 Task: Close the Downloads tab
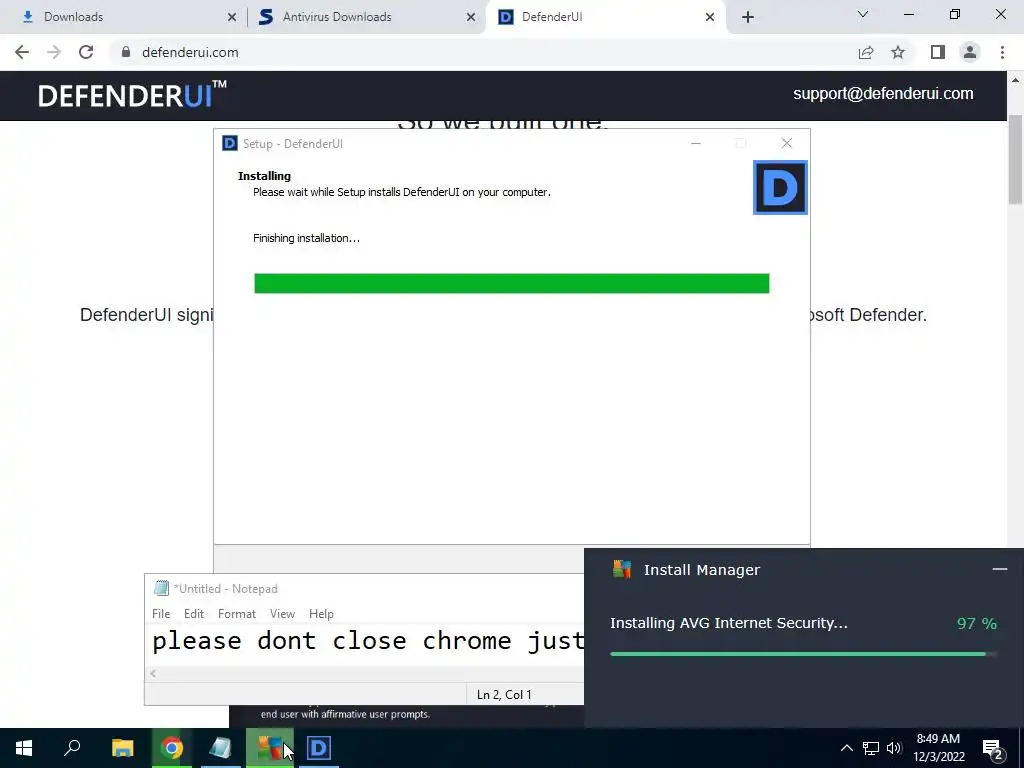click(231, 17)
